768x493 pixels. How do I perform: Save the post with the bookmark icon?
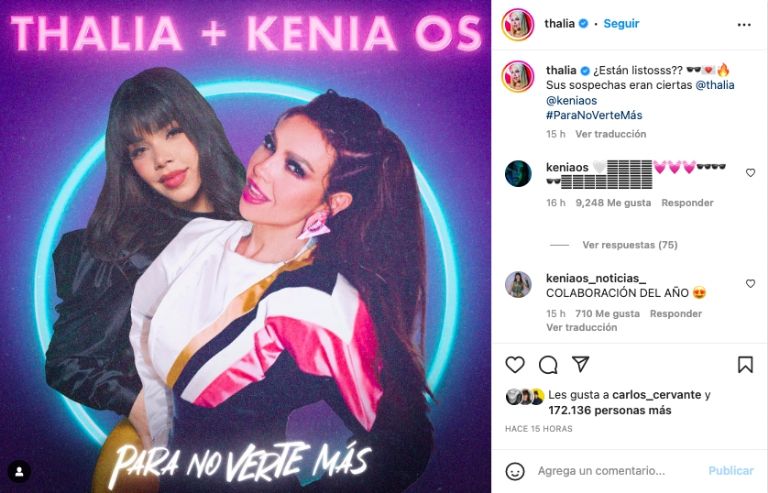tap(745, 364)
